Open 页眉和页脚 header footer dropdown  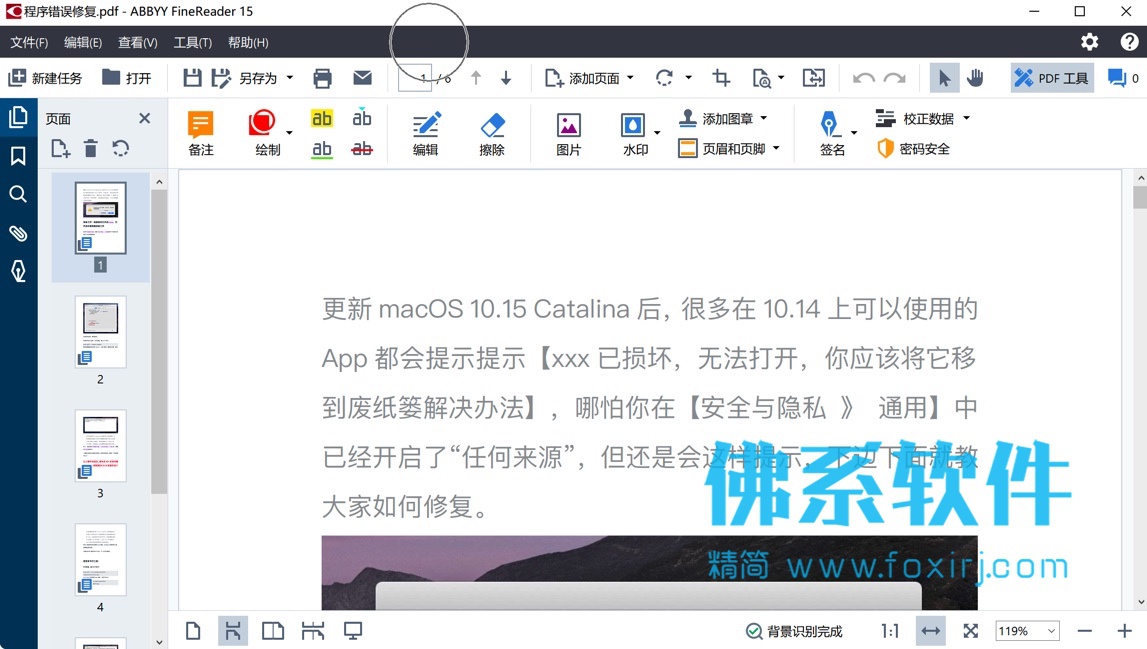(729, 149)
